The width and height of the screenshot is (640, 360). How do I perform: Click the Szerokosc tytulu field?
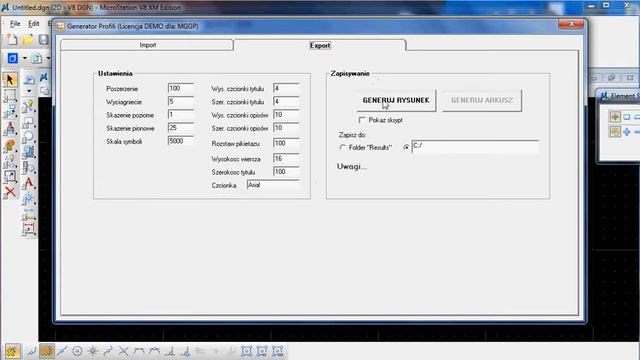click(x=286, y=171)
